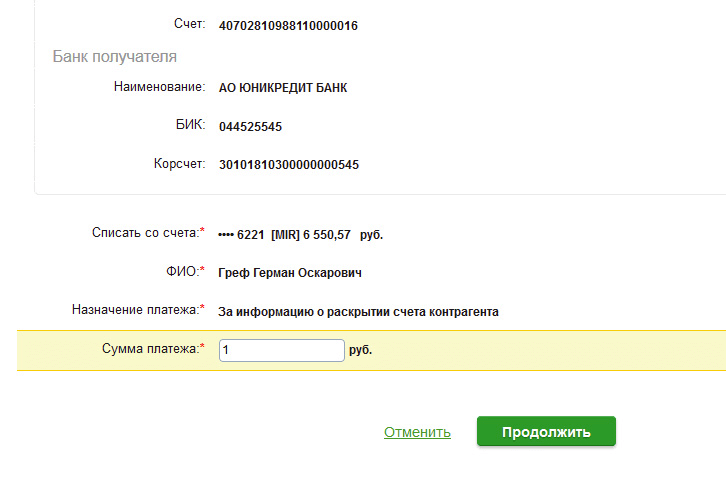726x495 pixels.
Task: Click the Списать со счета: label
Action: (x=146, y=233)
